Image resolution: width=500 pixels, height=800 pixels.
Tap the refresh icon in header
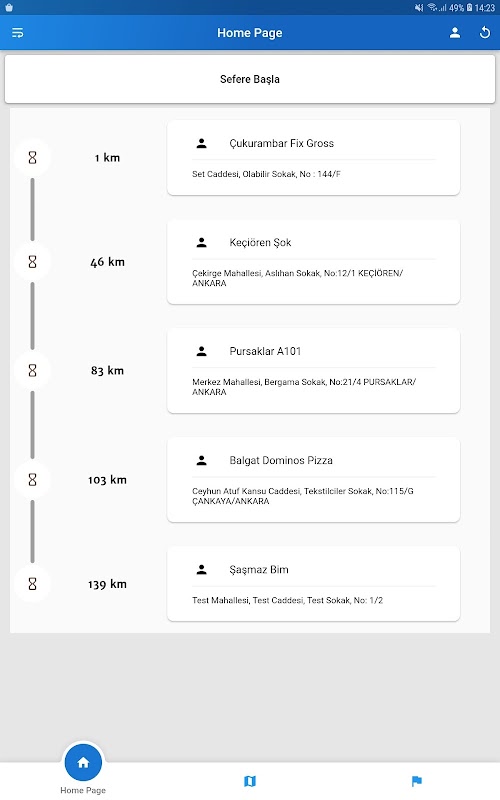(485, 33)
